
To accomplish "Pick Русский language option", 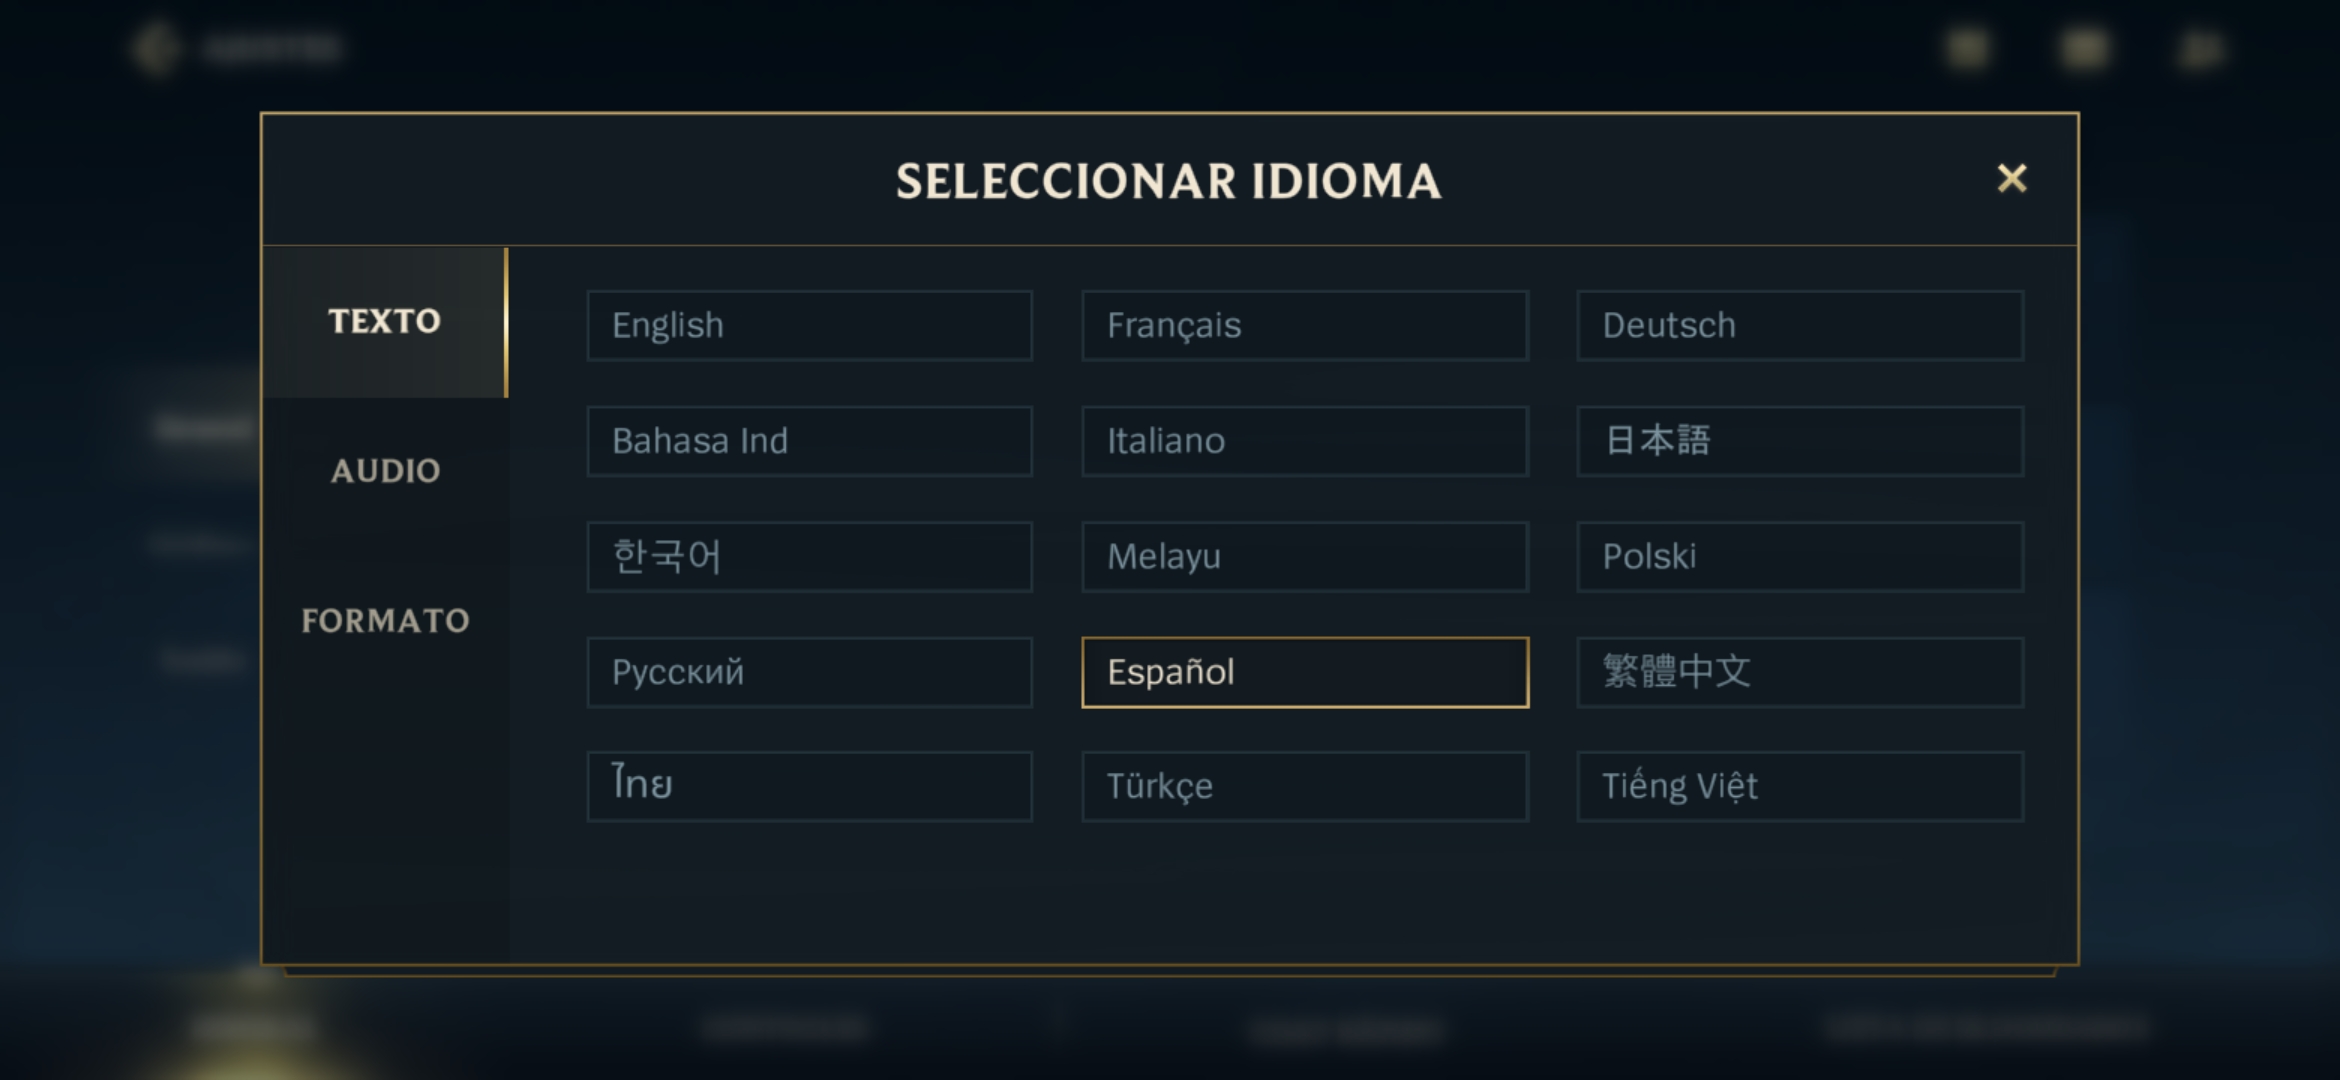I will pyautogui.click(x=809, y=672).
